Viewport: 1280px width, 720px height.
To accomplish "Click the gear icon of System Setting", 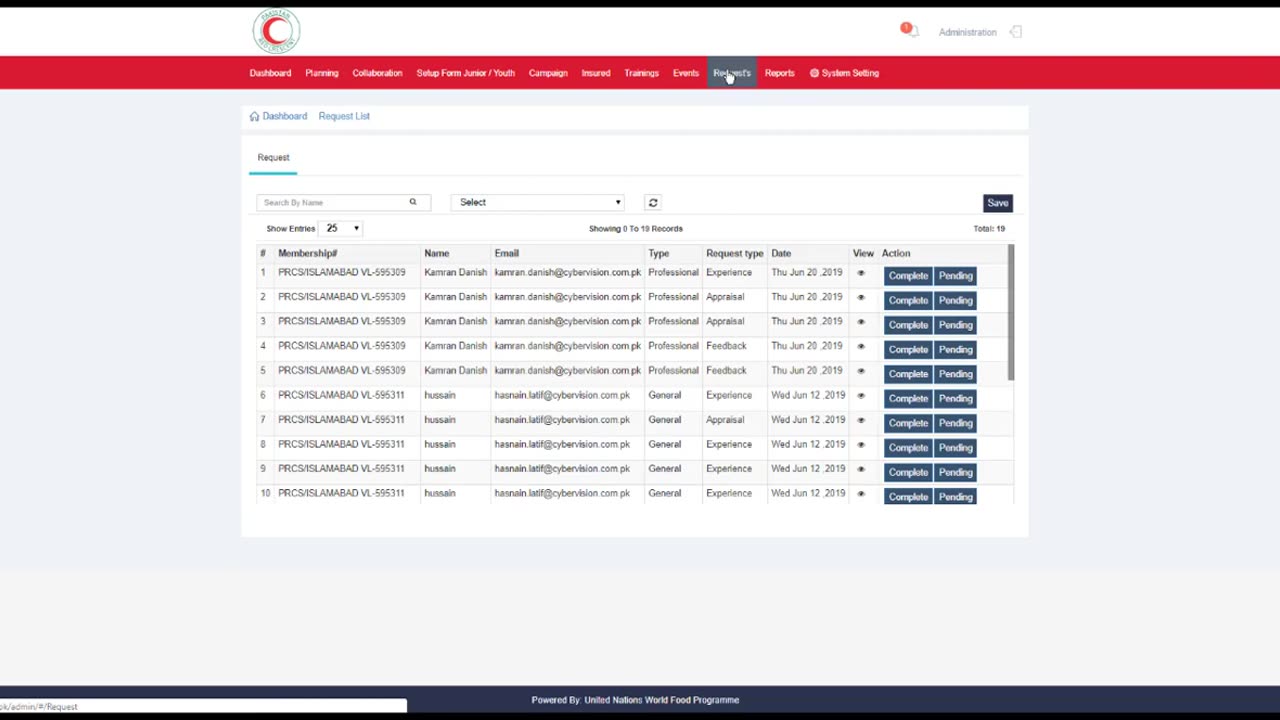I will 814,73.
